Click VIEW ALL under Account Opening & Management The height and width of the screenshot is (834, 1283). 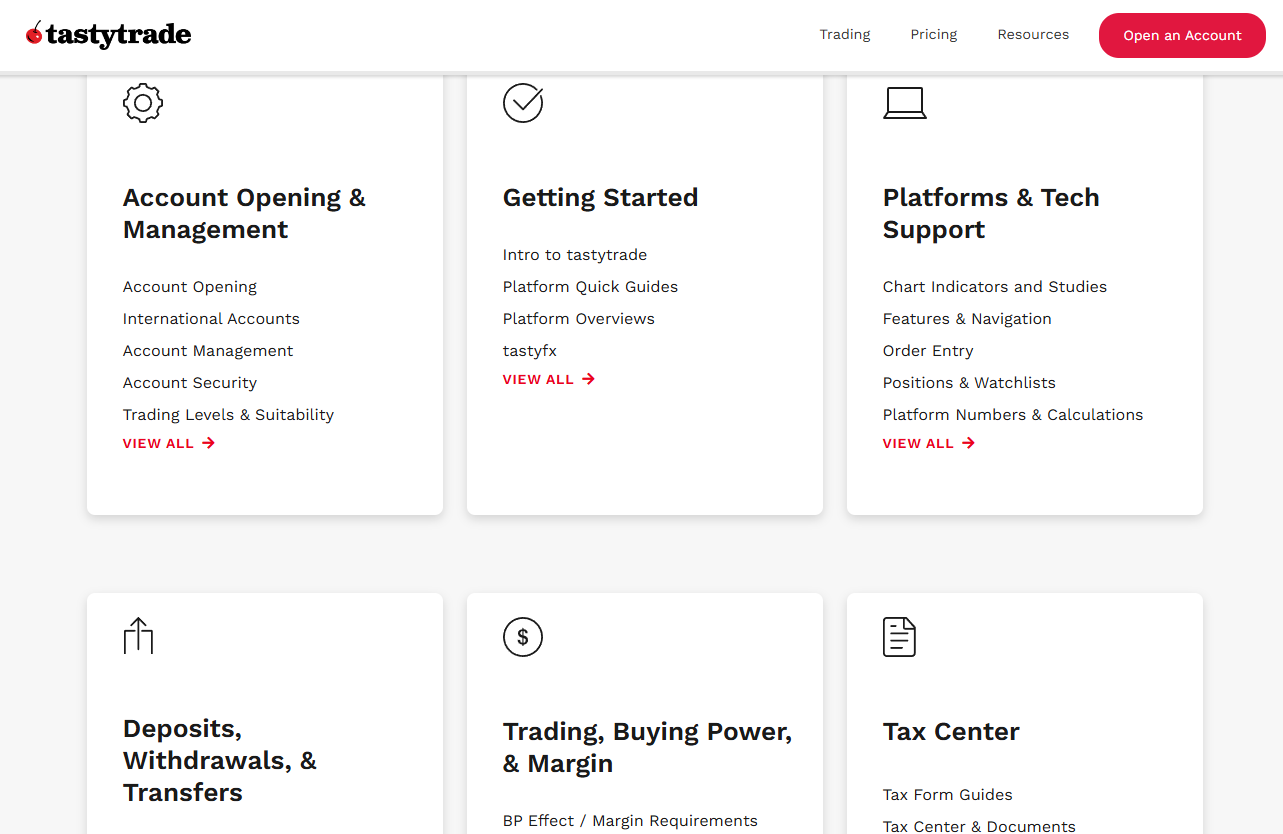tap(169, 443)
